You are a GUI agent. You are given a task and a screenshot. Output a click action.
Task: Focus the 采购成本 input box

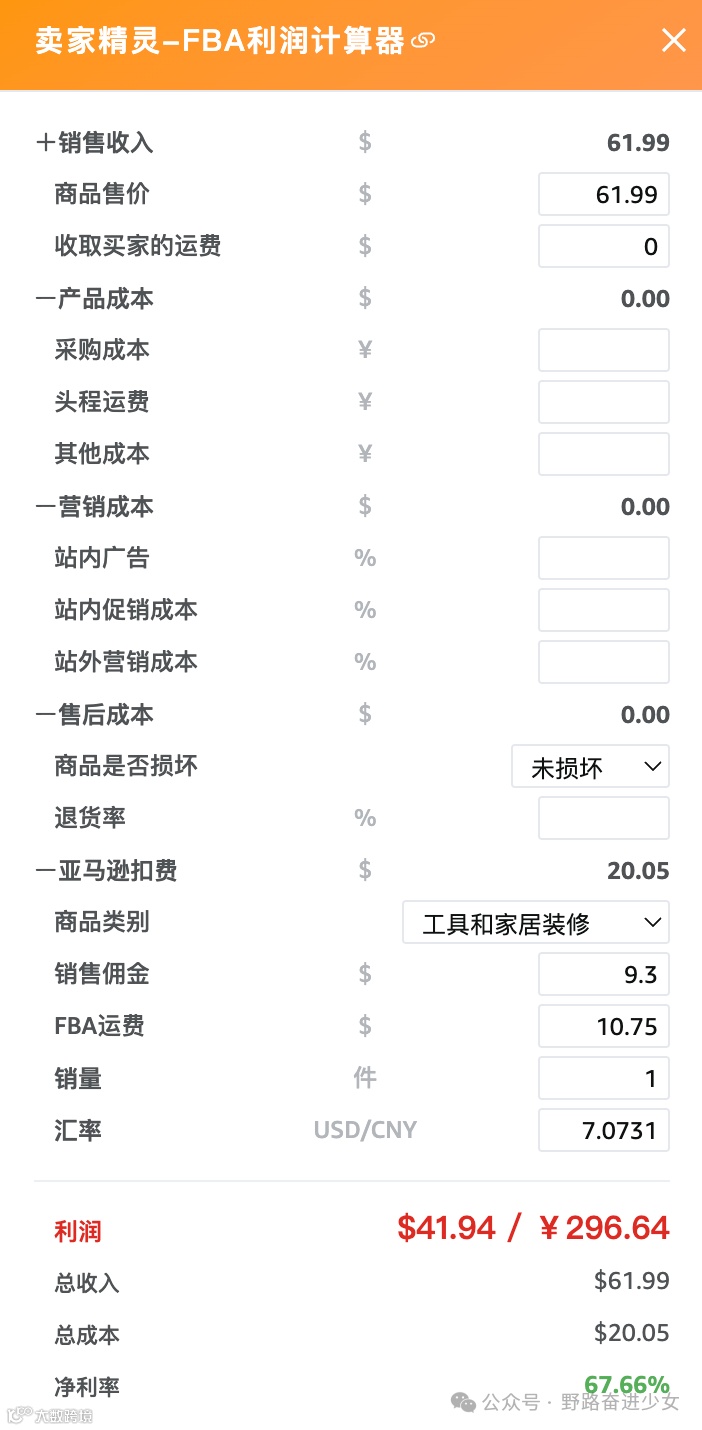coord(603,351)
